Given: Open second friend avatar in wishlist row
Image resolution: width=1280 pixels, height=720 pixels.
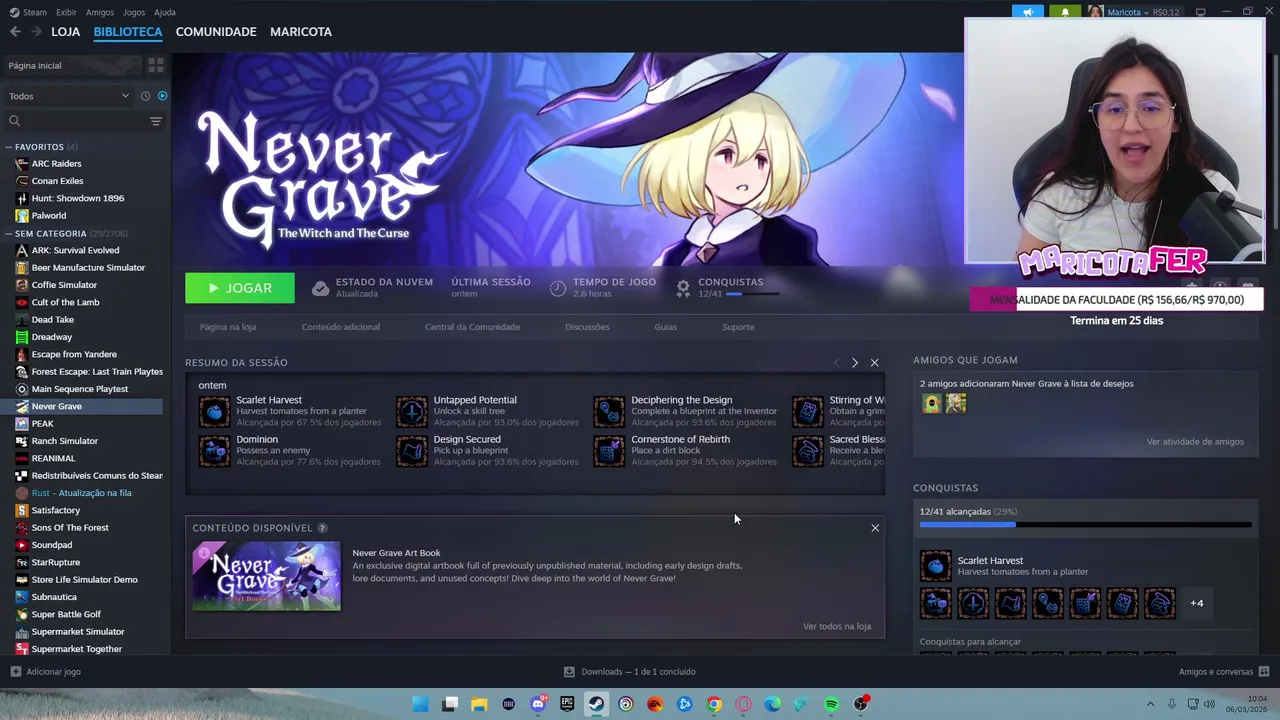Looking at the screenshot, I should pos(956,403).
